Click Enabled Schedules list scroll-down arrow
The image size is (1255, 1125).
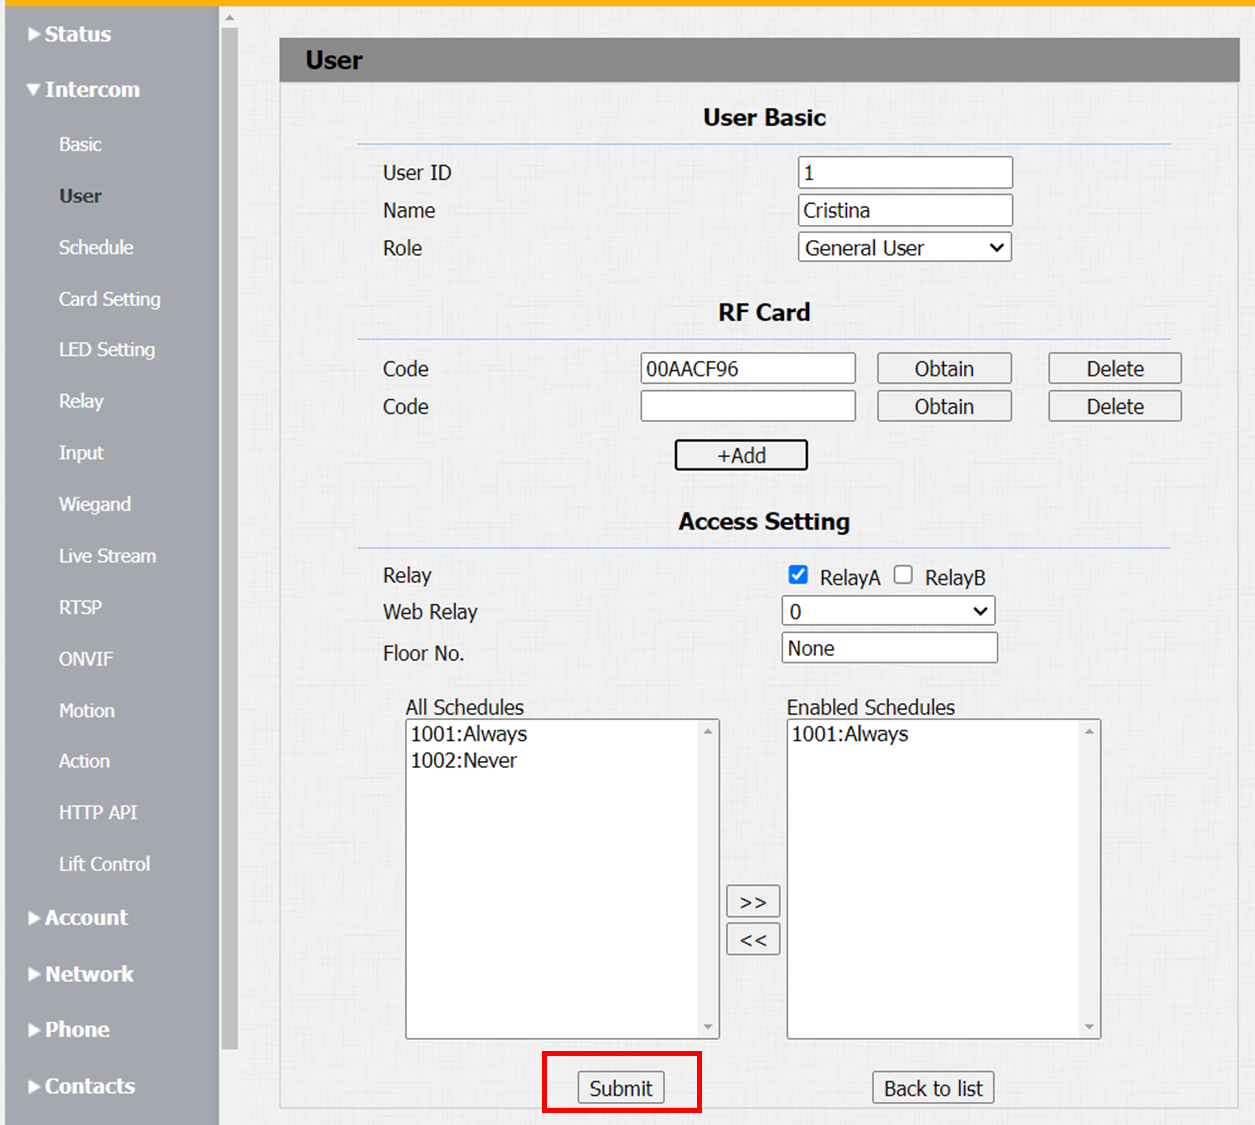tap(1089, 1027)
